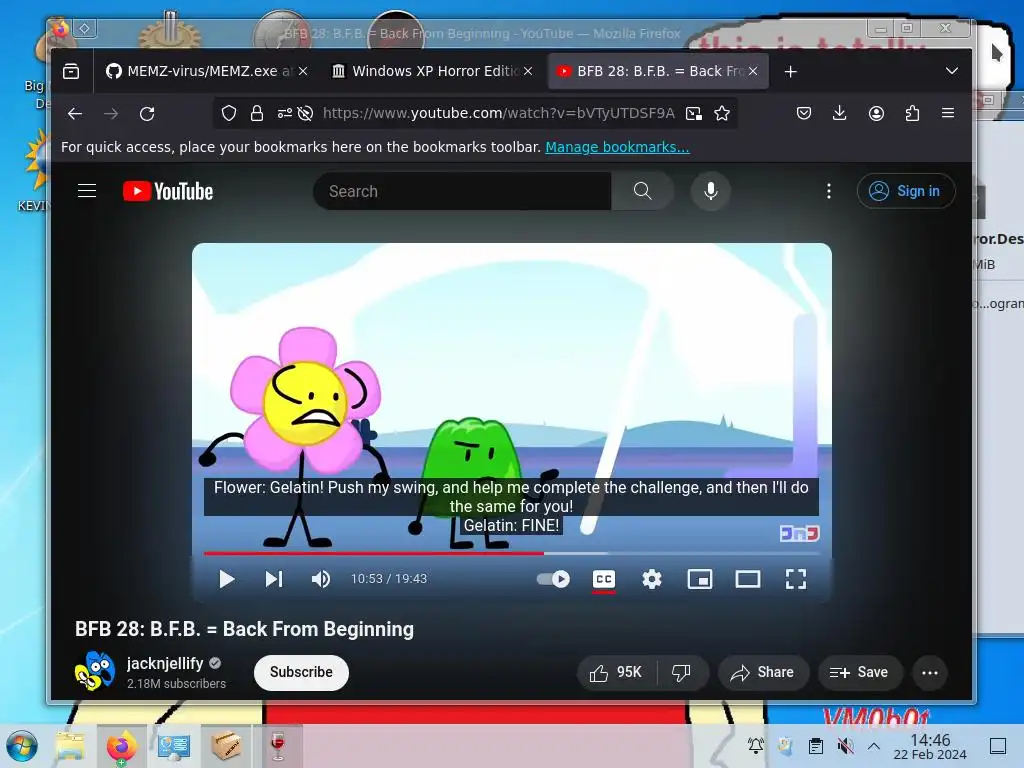Open Firefox application hamburger menu

[948, 114]
